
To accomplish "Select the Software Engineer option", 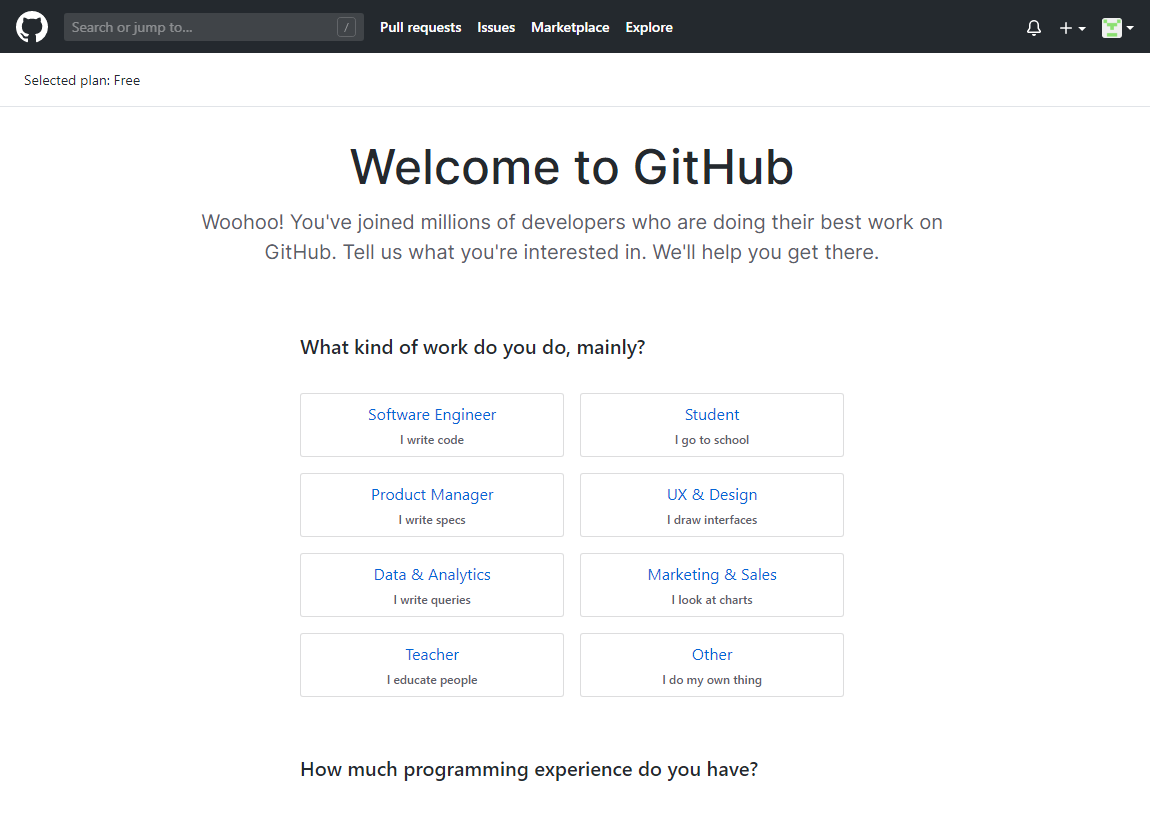I will [x=432, y=425].
